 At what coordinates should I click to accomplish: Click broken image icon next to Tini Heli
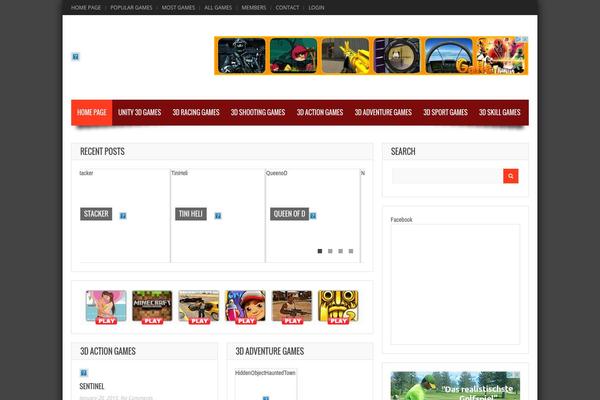pos(218,216)
